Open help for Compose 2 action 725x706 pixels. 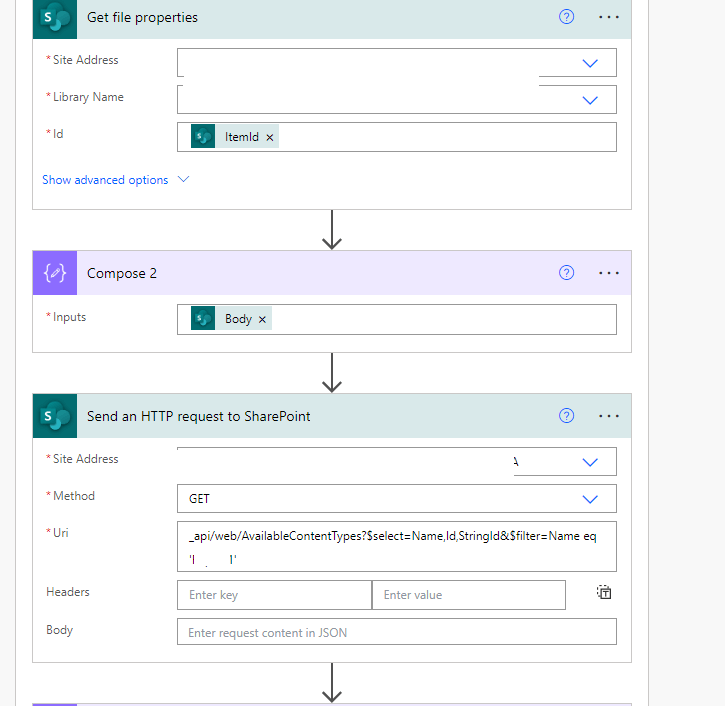click(x=566, y=273)
